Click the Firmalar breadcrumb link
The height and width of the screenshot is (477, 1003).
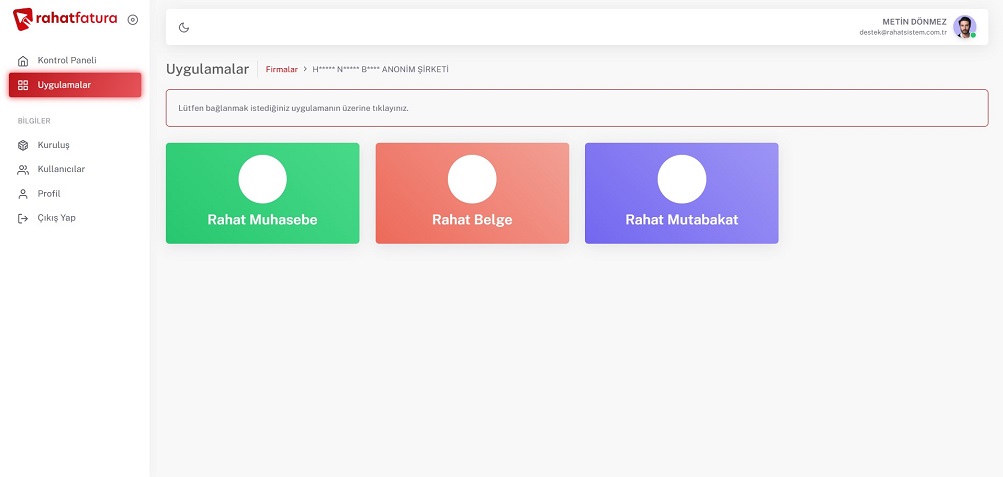[282, 69]
